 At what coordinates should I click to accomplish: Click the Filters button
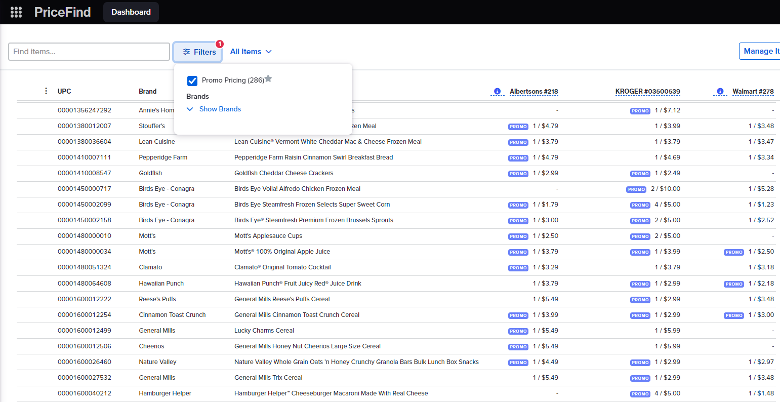pos(198,52)
